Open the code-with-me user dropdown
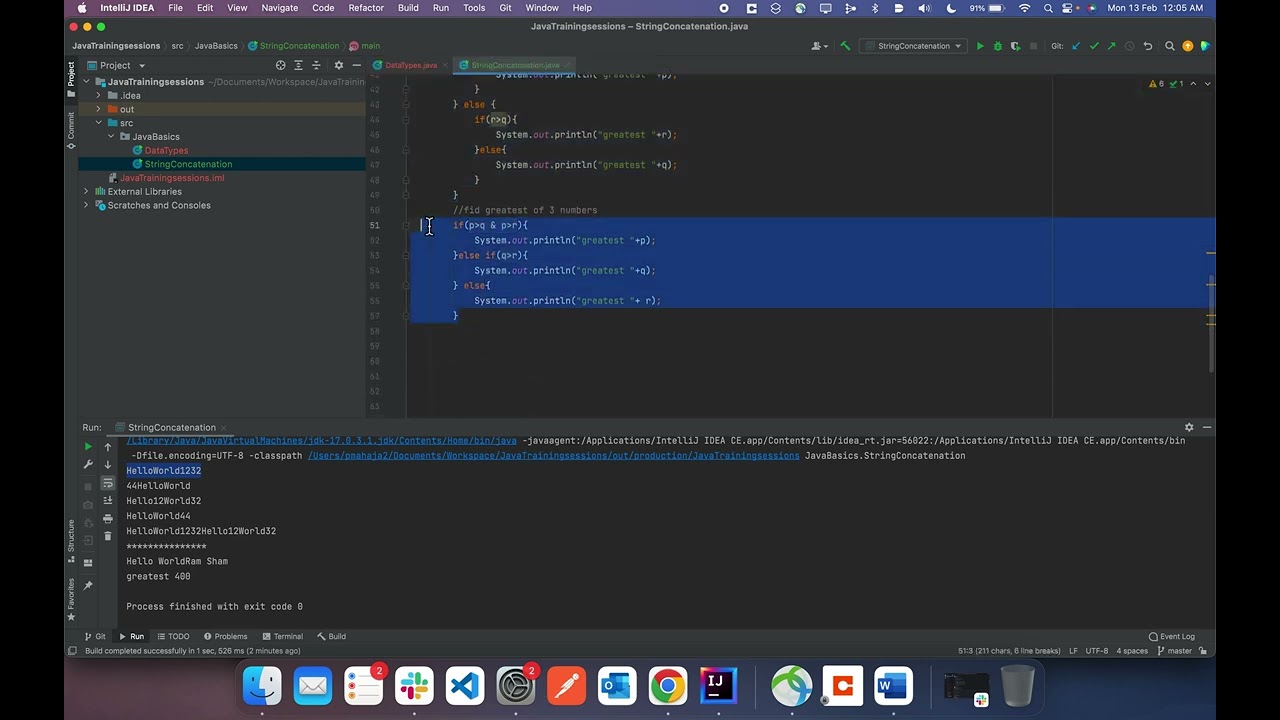Viewport: 1280px width, 720px height. point(820,46)
